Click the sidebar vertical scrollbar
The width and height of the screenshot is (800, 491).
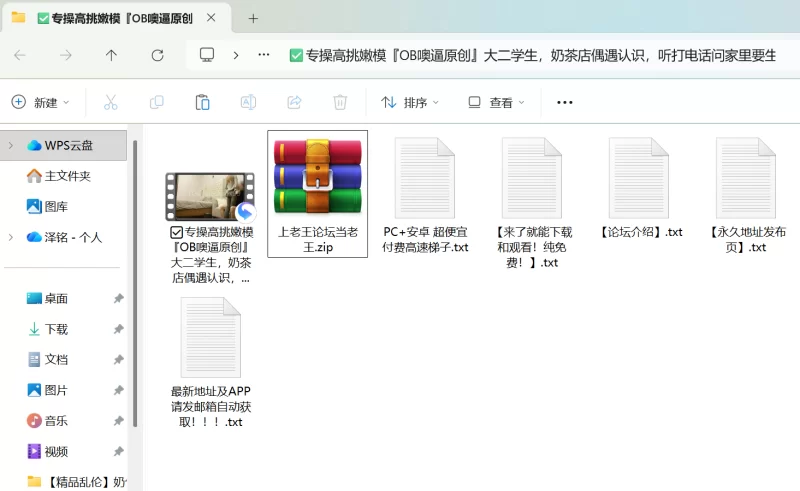tap(135, 283)
